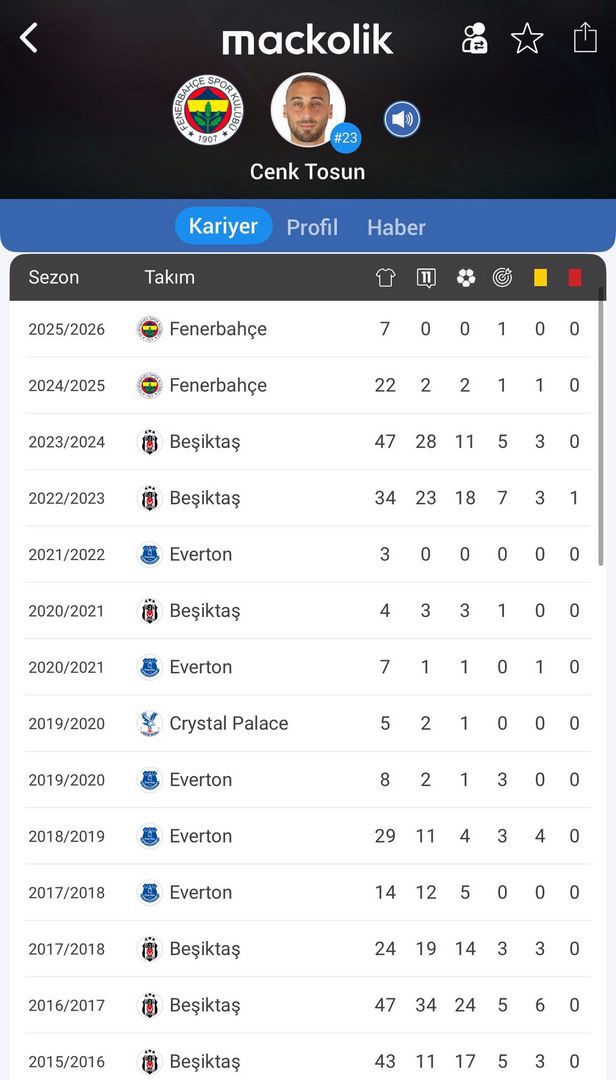Screen dimensions: 616x1080
Task: Tap the starting eleven column icon
Action: click(426, 278)
